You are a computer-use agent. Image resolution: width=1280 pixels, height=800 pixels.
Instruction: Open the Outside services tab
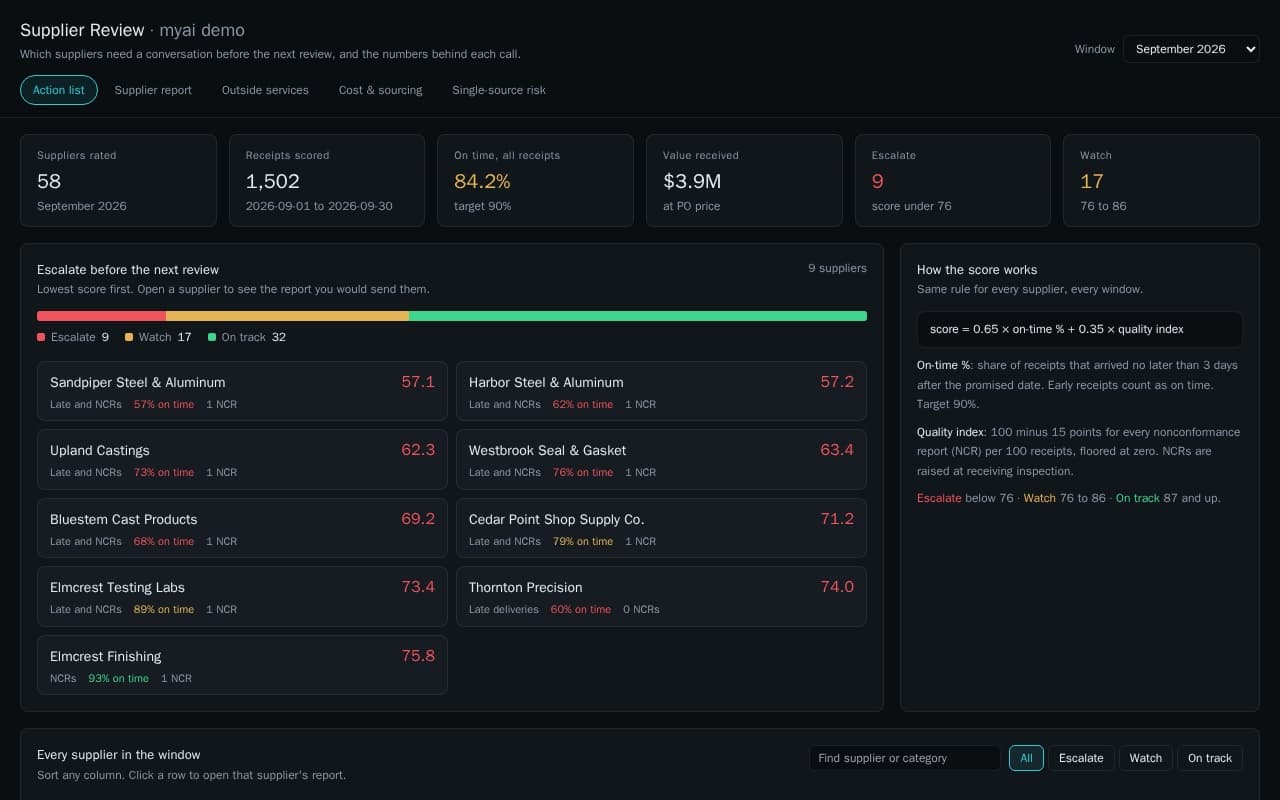[x=265, y=90]
